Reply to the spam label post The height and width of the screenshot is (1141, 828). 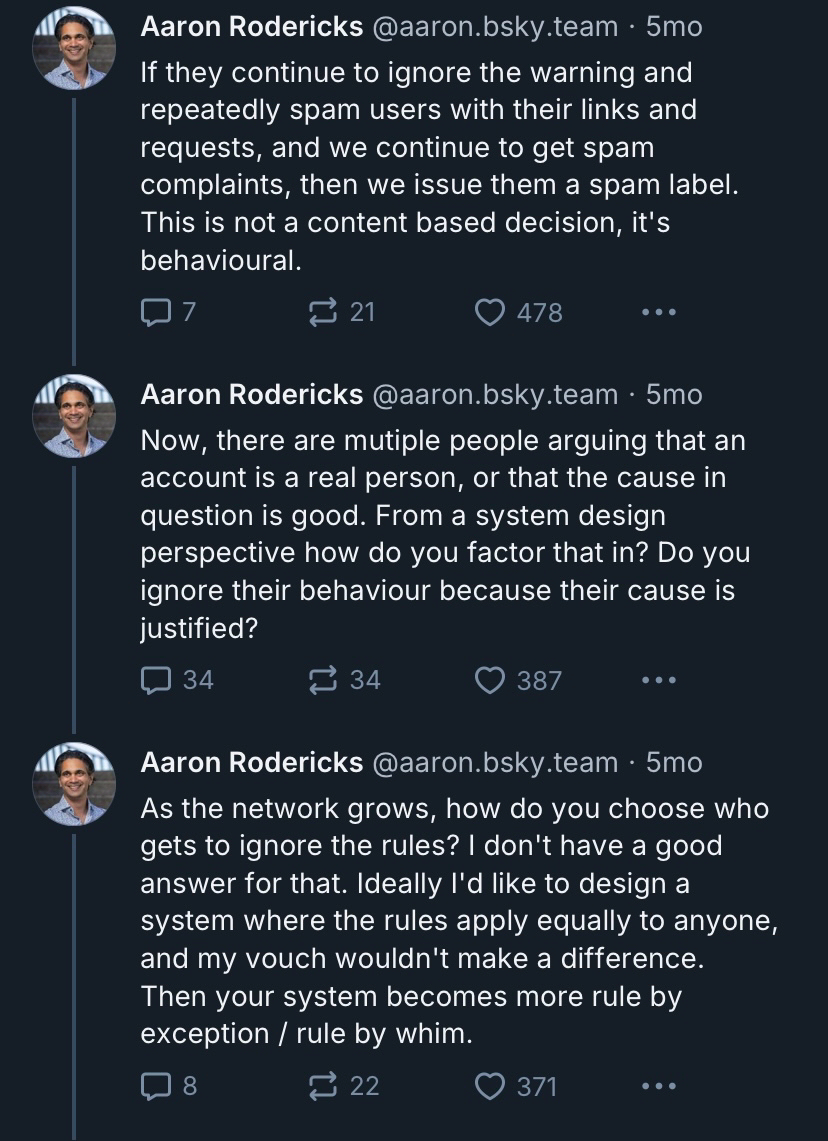point(156,313)
